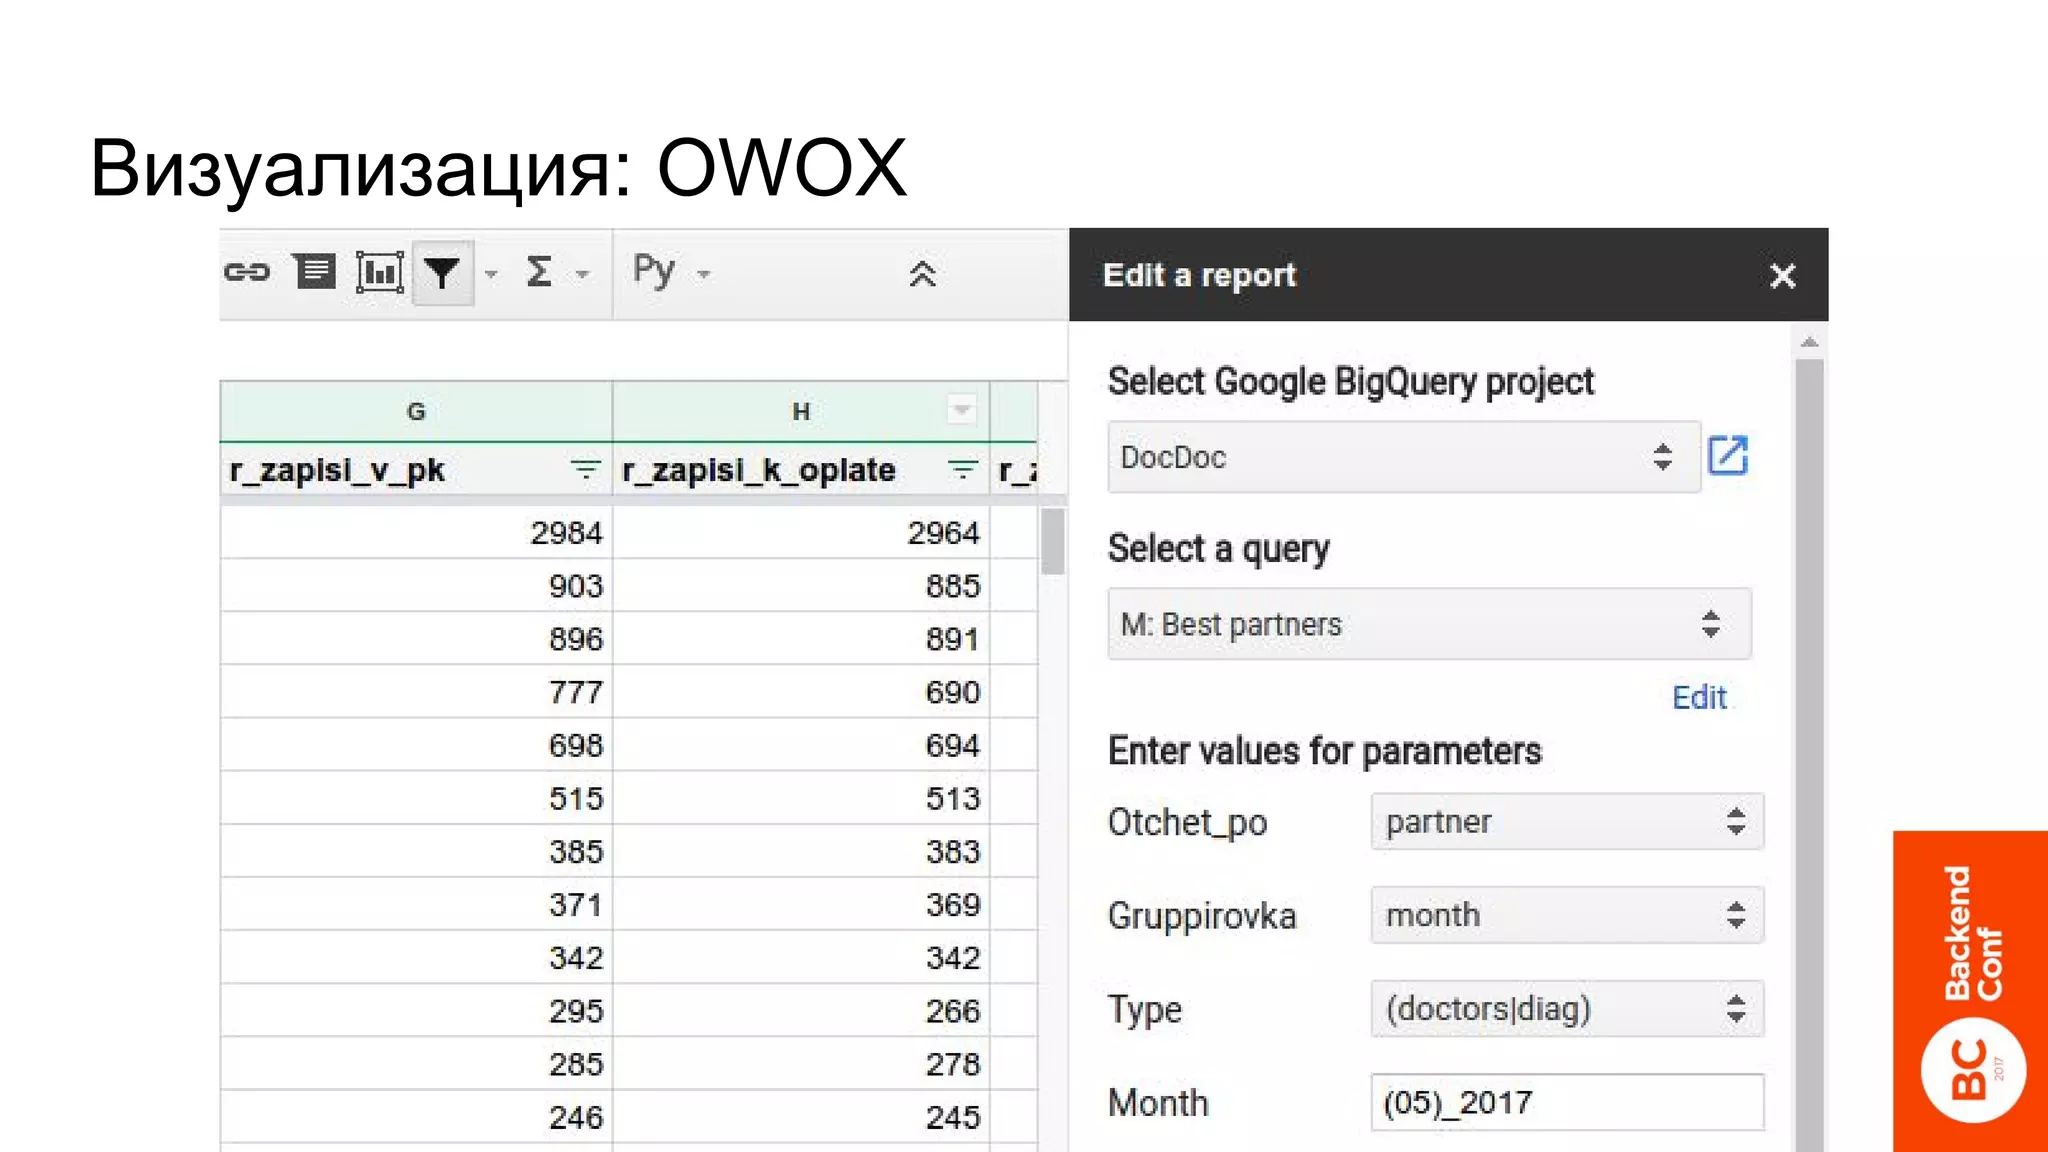The height and width of the screenshot is (1152, 2048).
Task: Click the Sigma functions icon
Action: pos(540,272)
